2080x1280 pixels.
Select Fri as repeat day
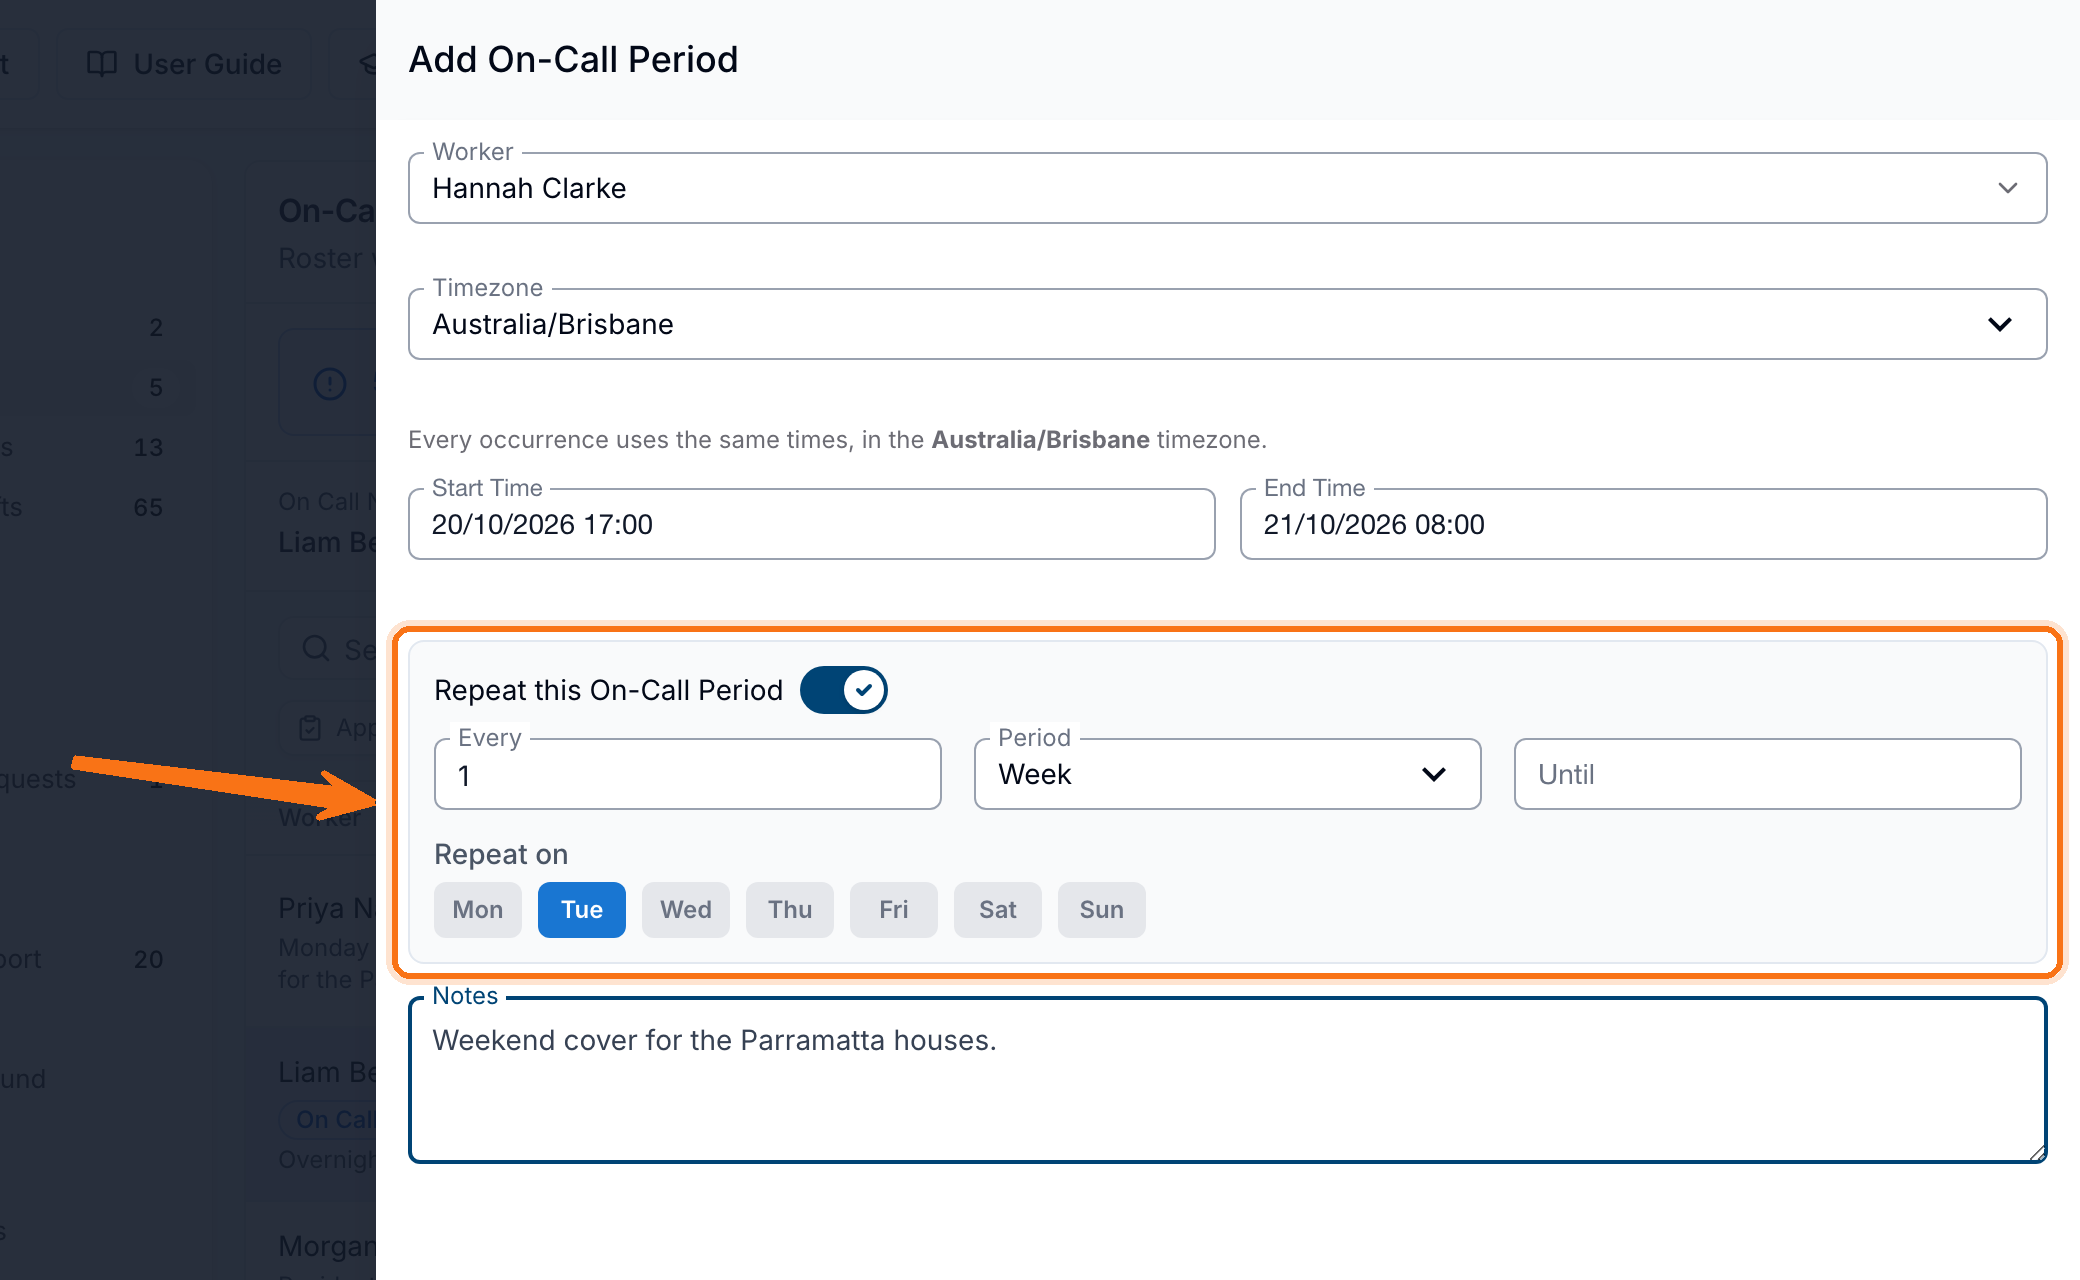(894, 910)
